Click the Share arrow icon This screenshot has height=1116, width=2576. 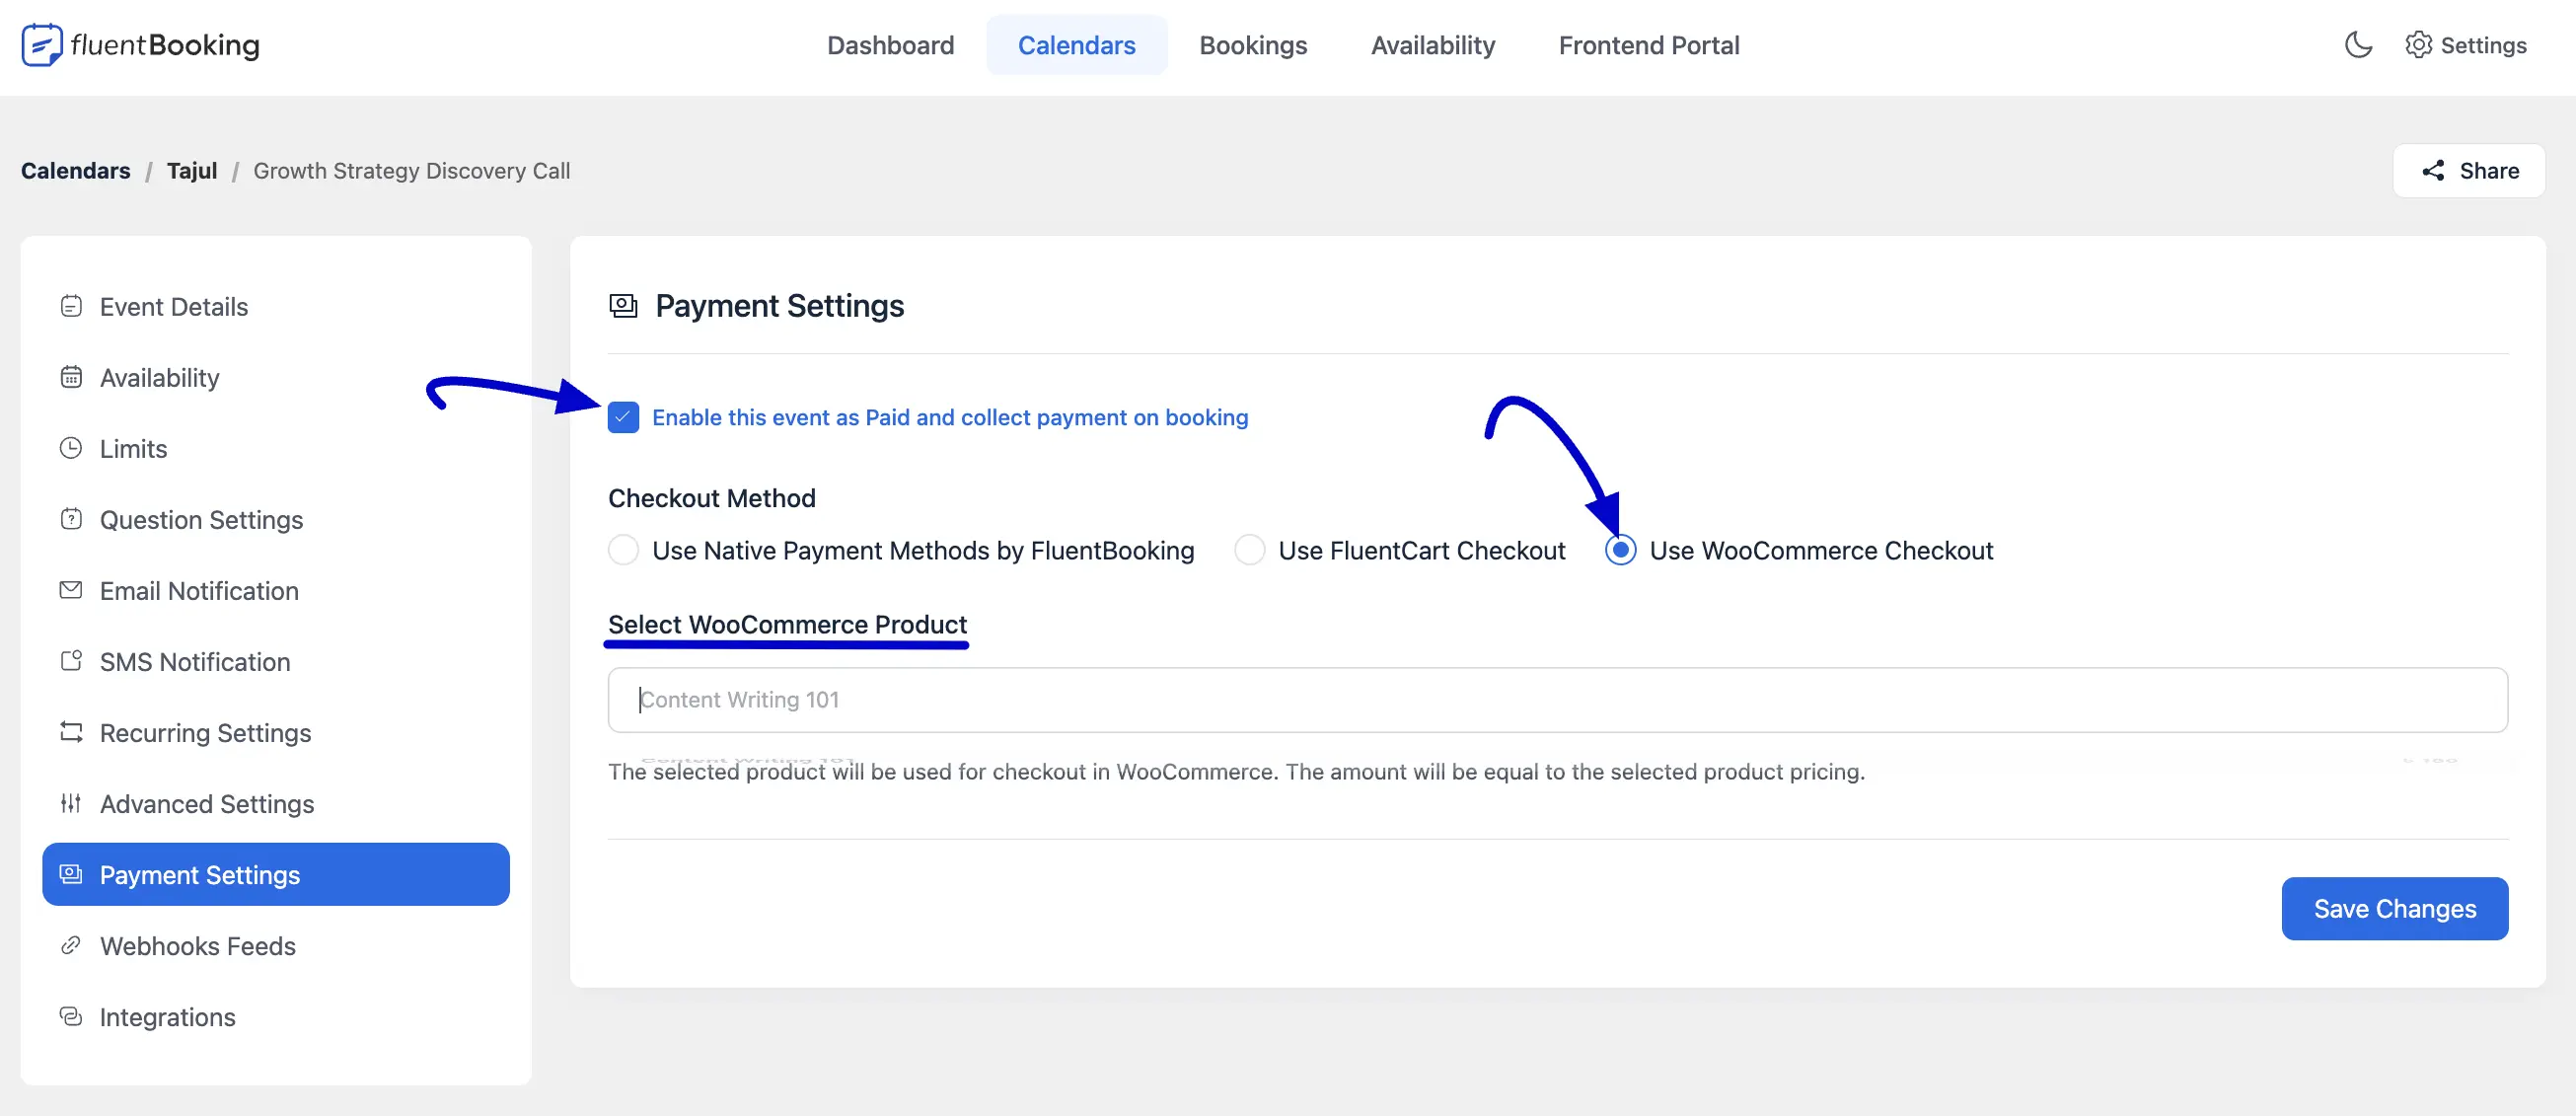pyautogui.click(x=2433, y=171)
